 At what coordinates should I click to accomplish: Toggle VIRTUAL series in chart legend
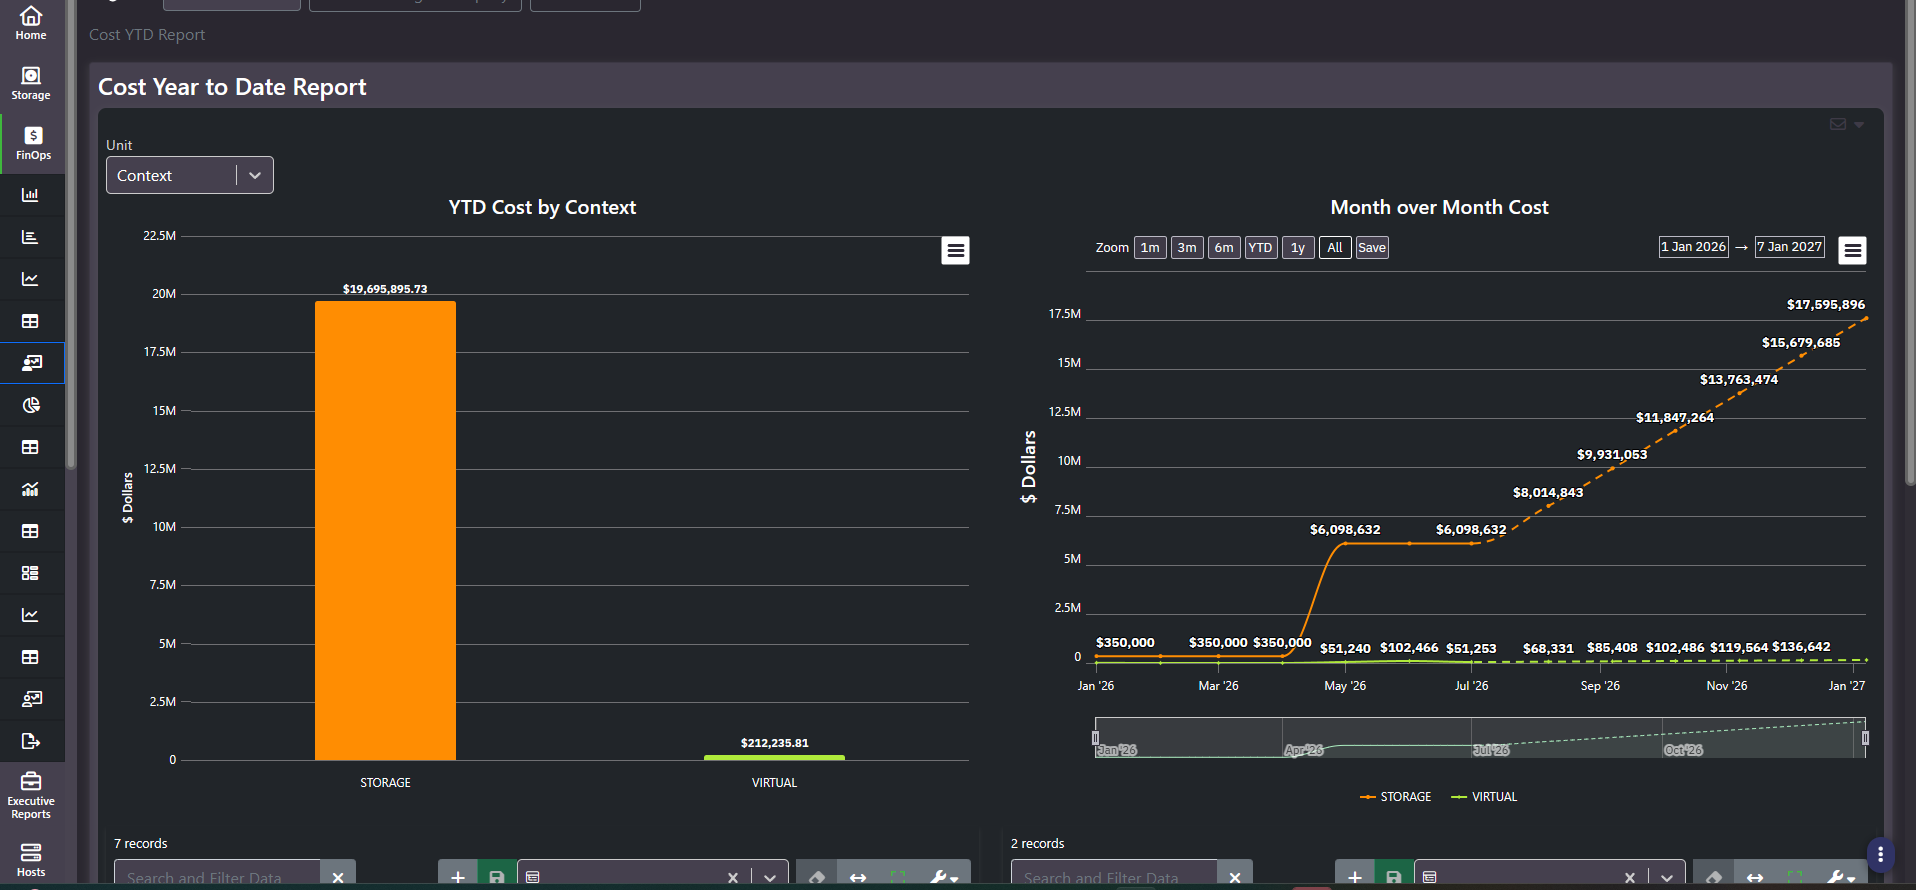tap(1484, 797)
